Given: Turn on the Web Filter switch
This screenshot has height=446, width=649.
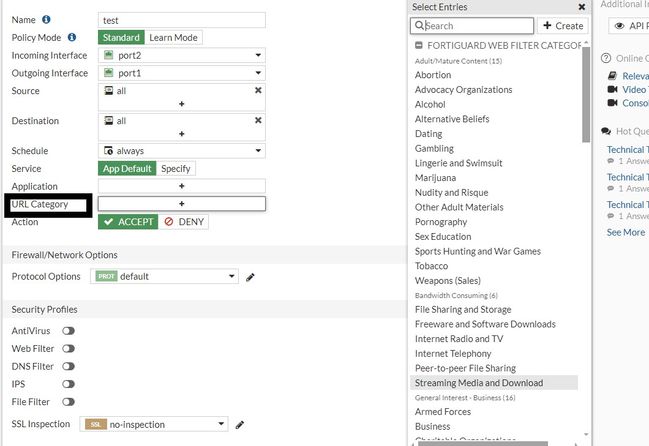Looking at the screenshot, I should point(69,348).
